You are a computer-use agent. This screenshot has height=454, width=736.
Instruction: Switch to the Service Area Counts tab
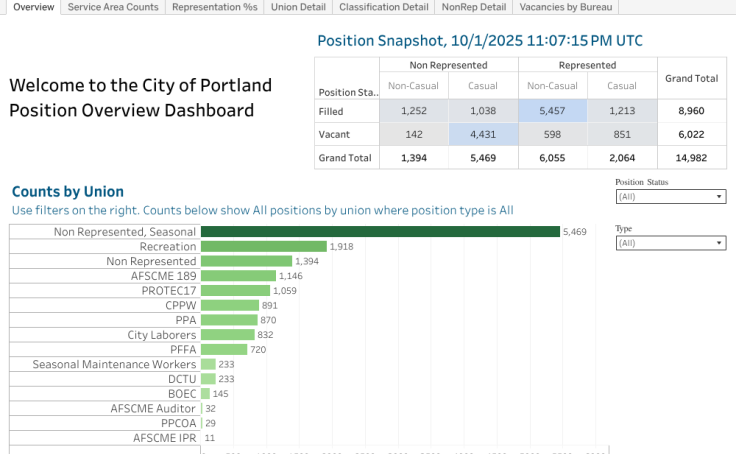113,7
